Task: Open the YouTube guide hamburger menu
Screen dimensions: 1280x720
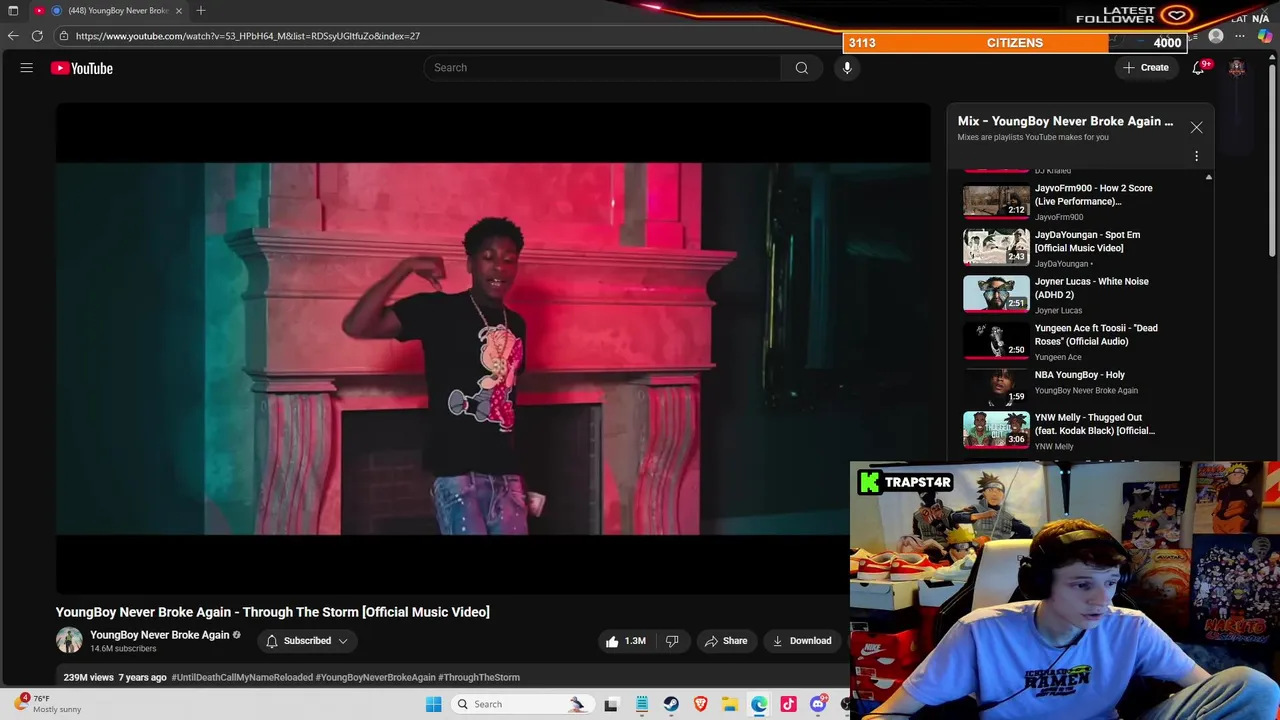Action: tap(27, 68)
